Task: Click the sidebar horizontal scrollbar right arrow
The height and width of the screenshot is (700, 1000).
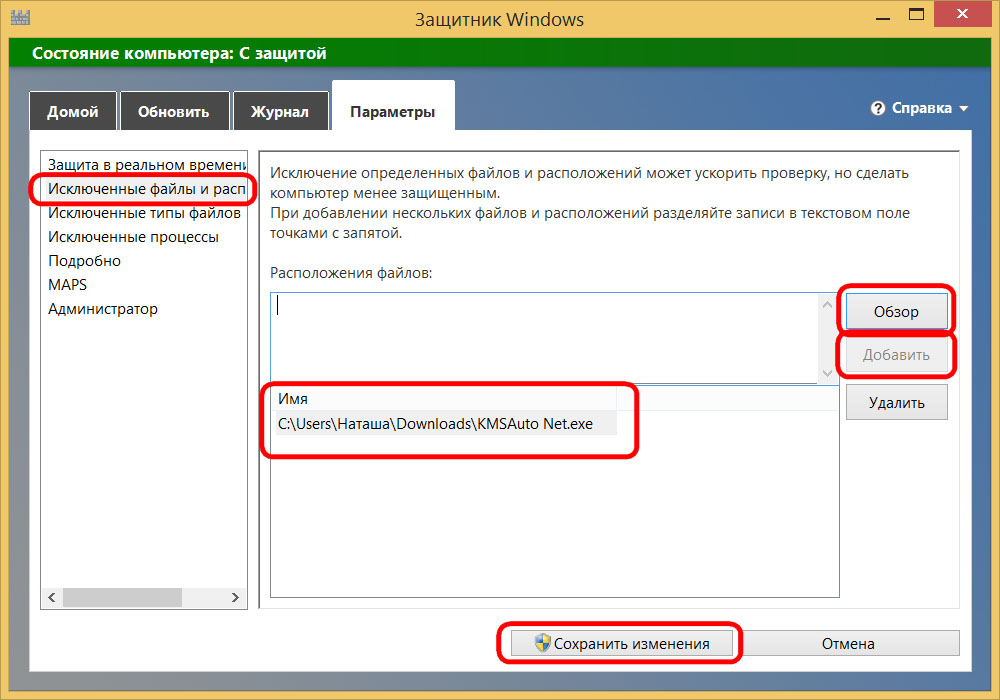Action: point(236,597)
